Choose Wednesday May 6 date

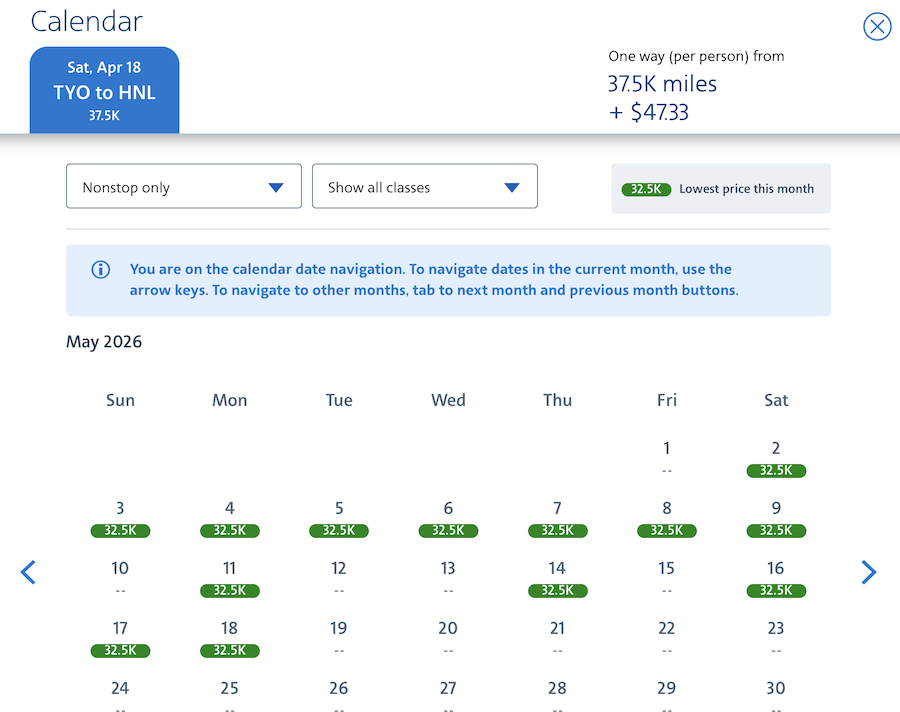coord(448,518)
